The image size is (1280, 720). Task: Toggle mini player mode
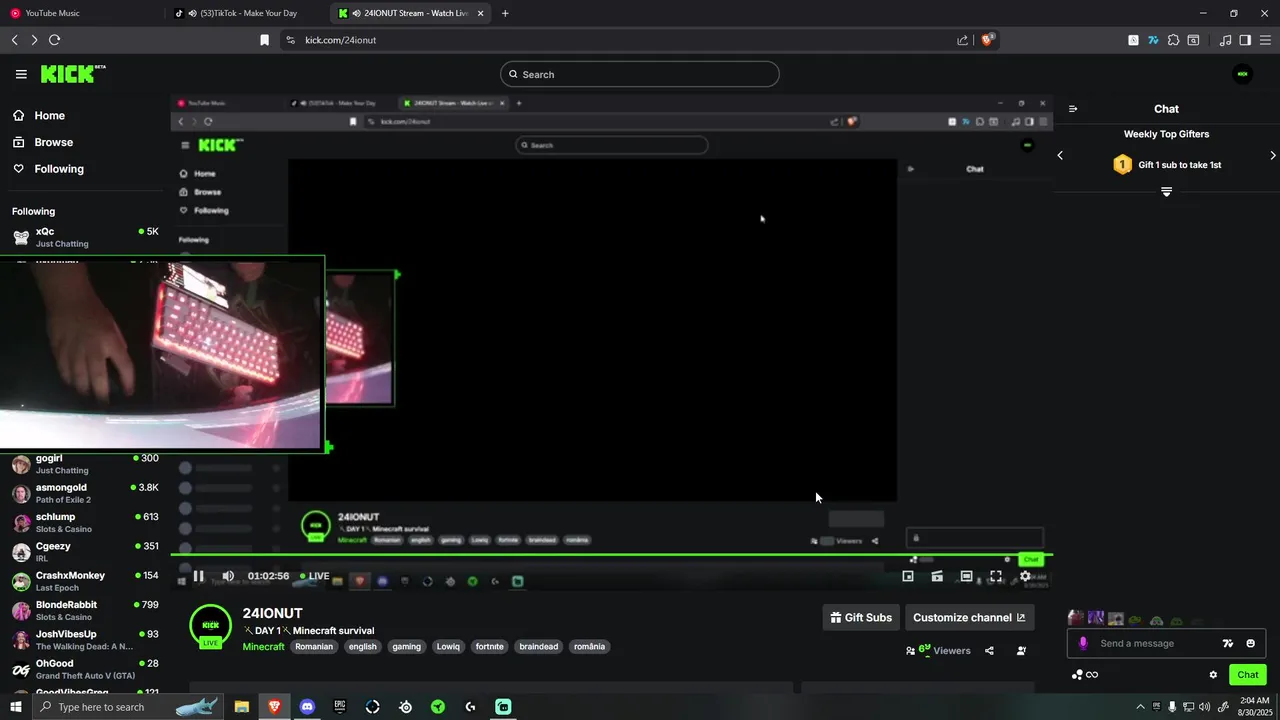[937, 576]
